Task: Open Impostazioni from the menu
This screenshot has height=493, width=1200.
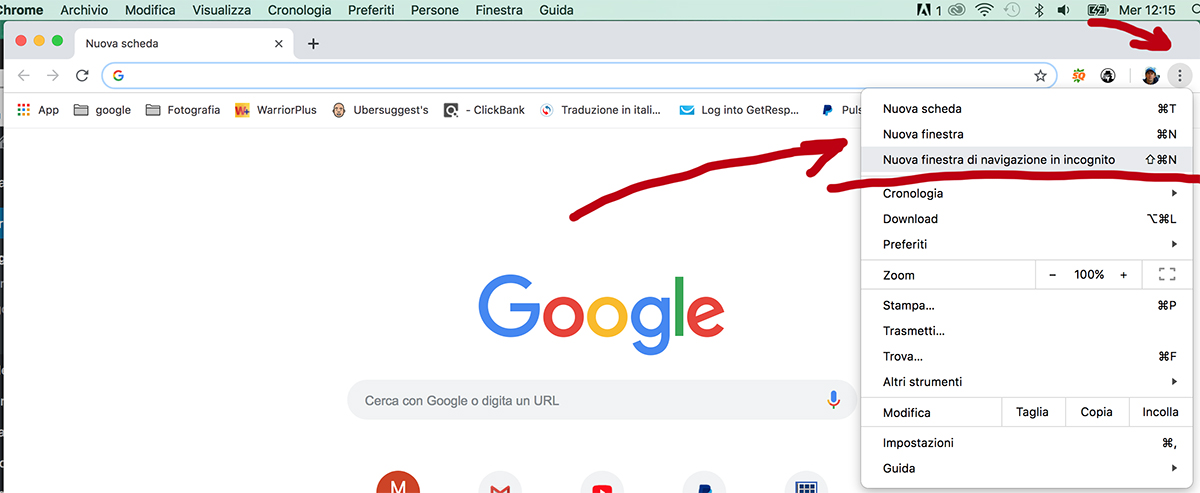Action: [x=918, y=443]
